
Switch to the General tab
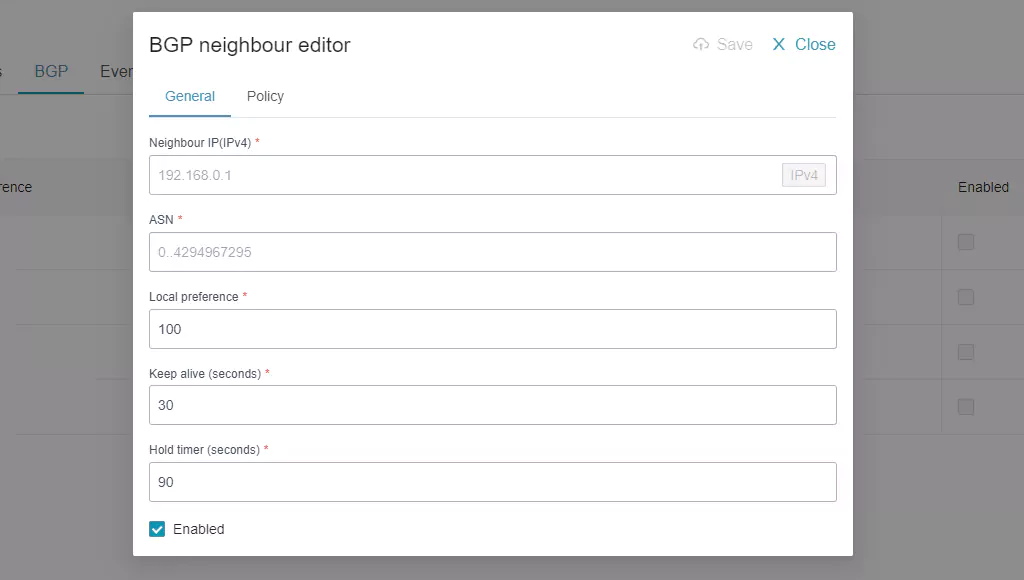[x=190, y=97]
